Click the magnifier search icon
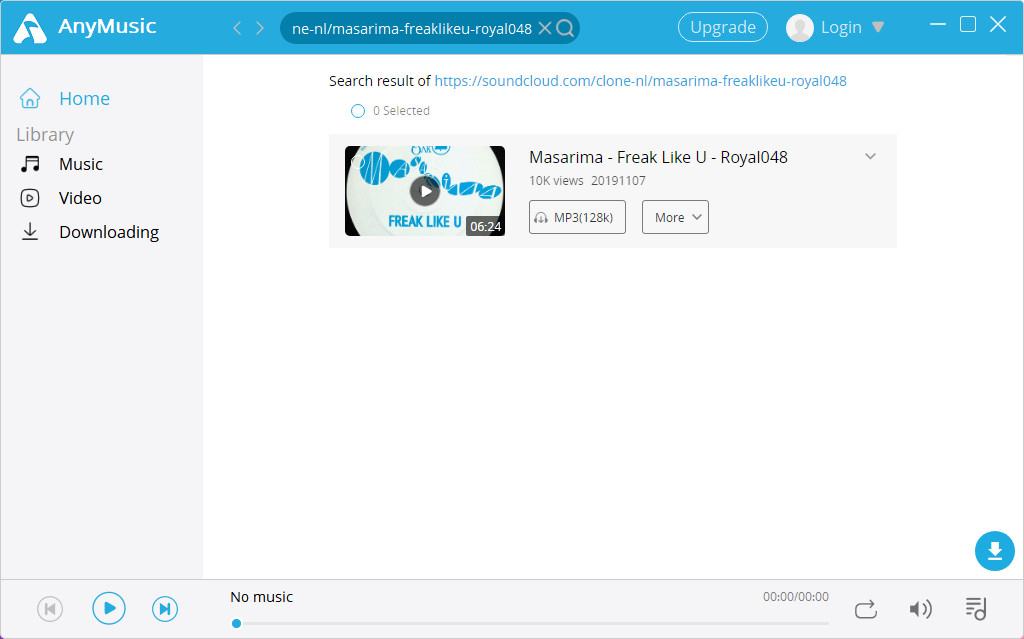This screenshot has width=1024, height=639. (x=565, y=28)
